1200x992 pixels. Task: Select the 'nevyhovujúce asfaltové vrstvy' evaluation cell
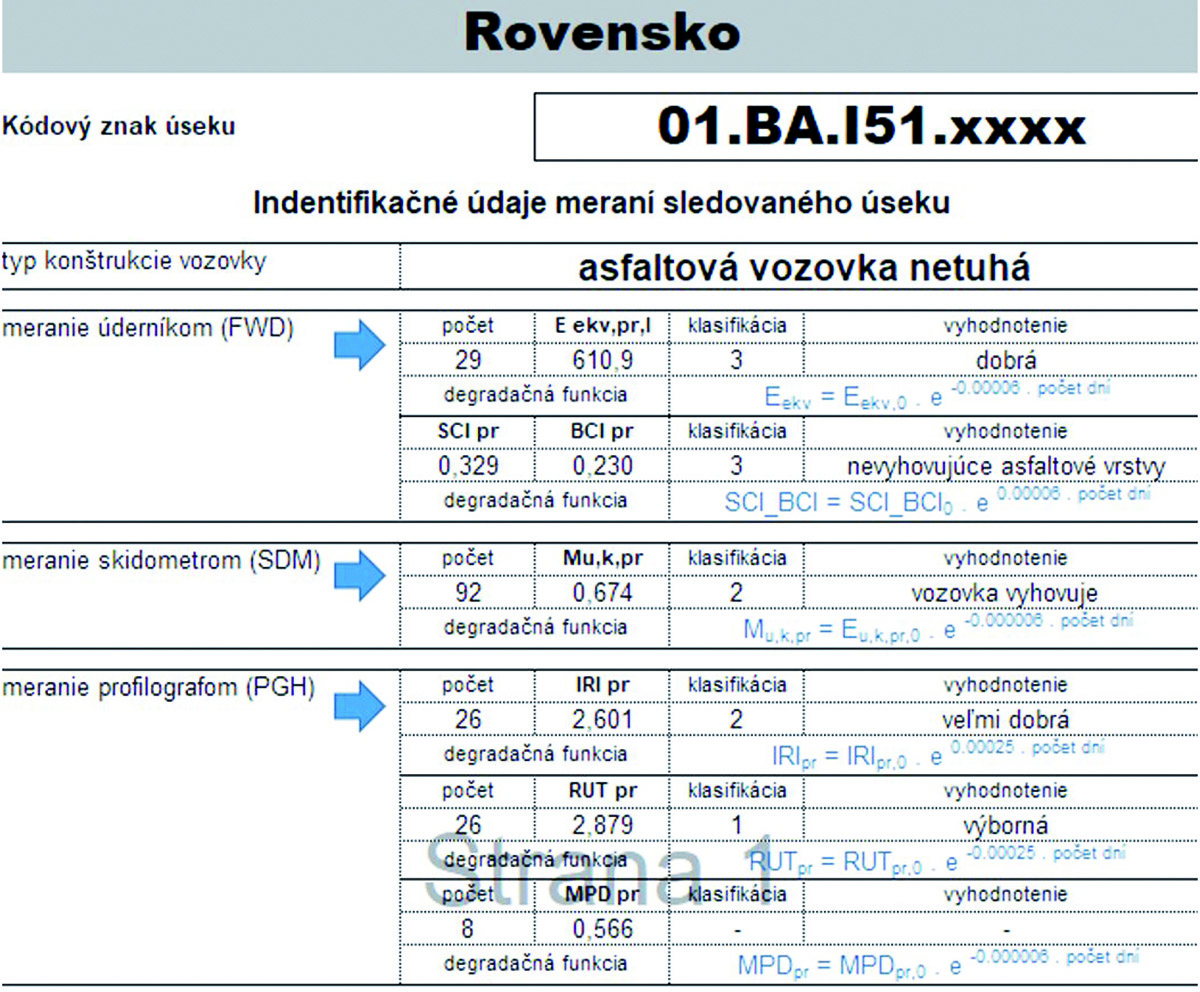(x=1005, y=466)
